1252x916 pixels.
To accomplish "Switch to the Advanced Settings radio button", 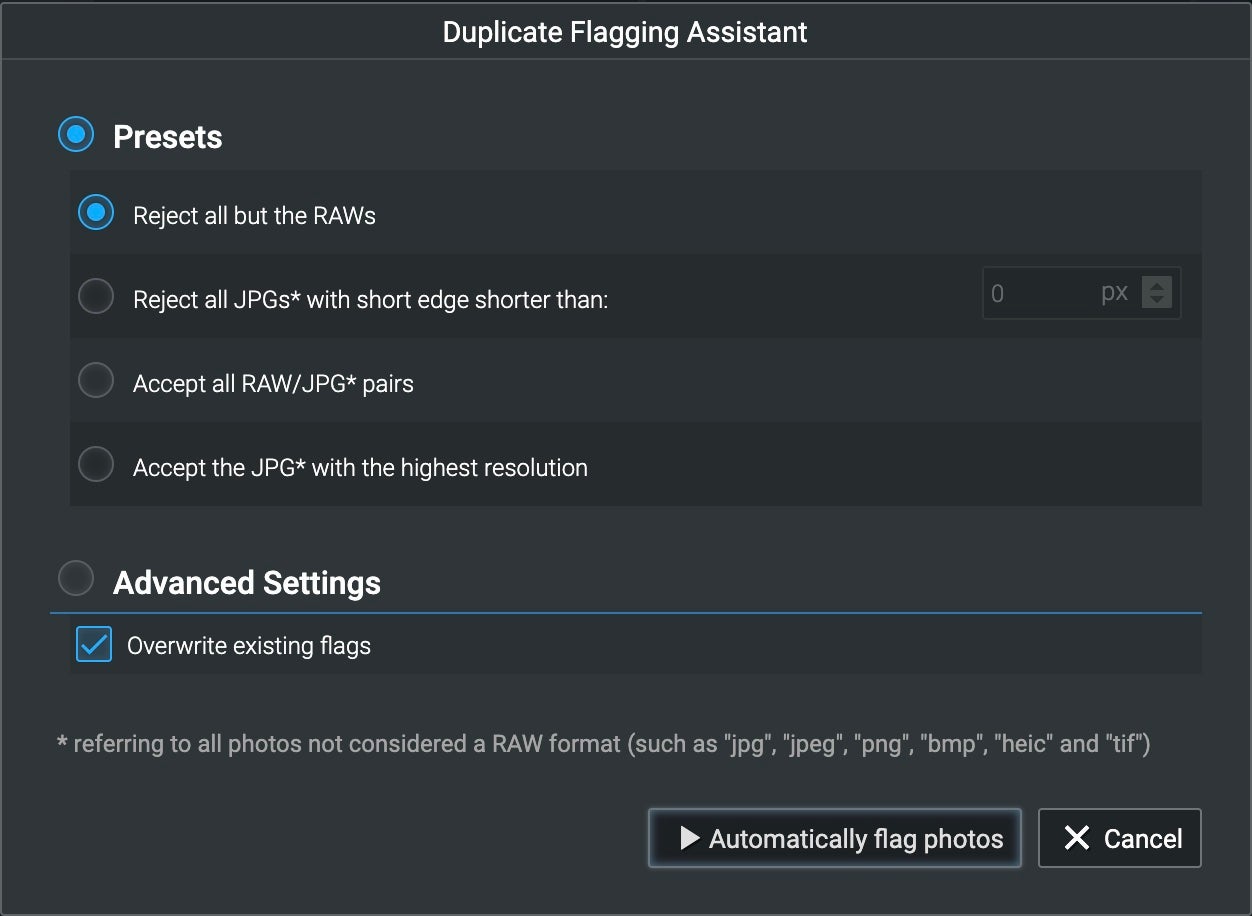I will (x=76, y=579).
